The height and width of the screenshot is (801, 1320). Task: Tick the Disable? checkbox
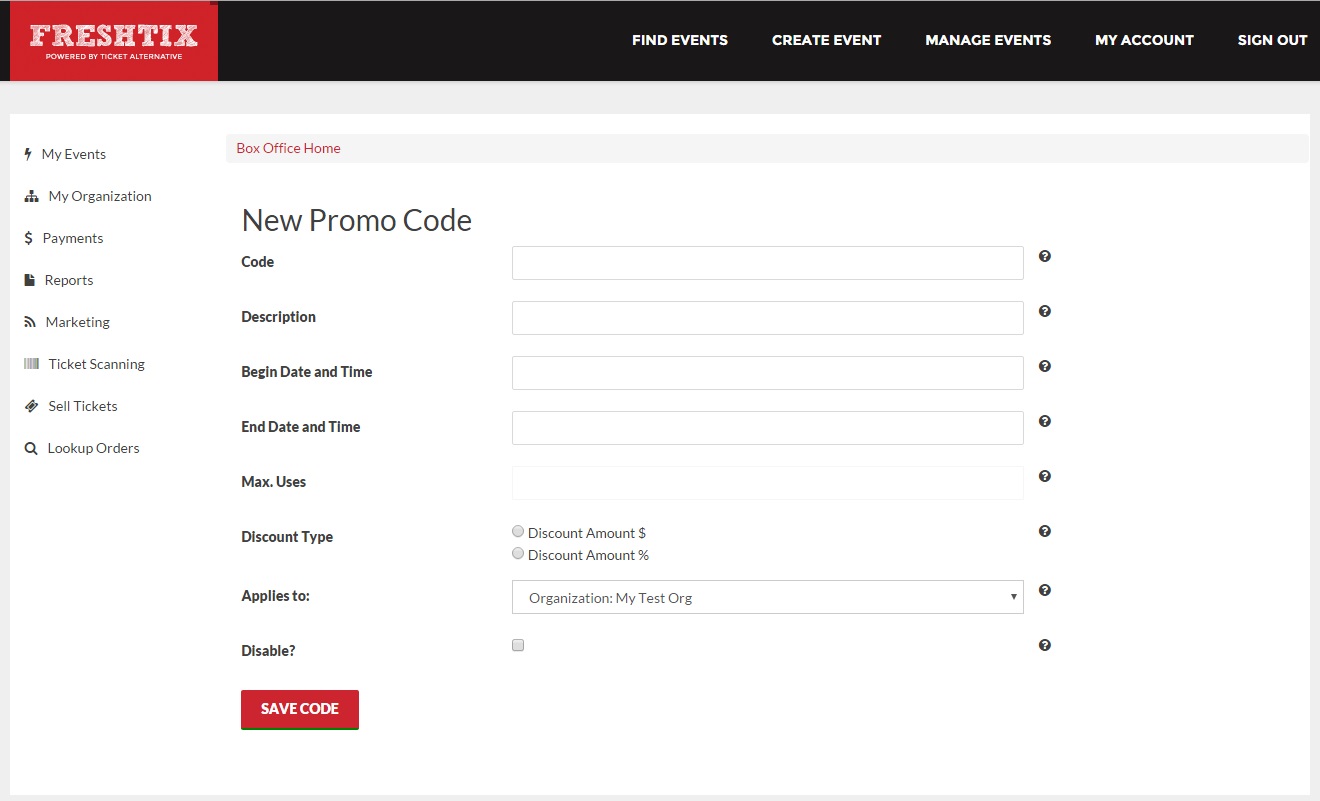point(518,645)
